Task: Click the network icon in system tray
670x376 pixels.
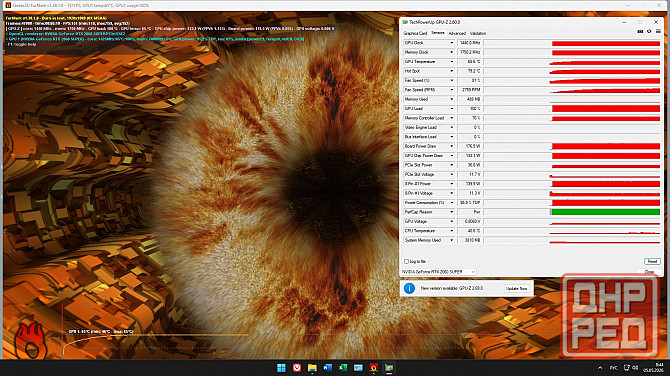Action: [626, 368]
